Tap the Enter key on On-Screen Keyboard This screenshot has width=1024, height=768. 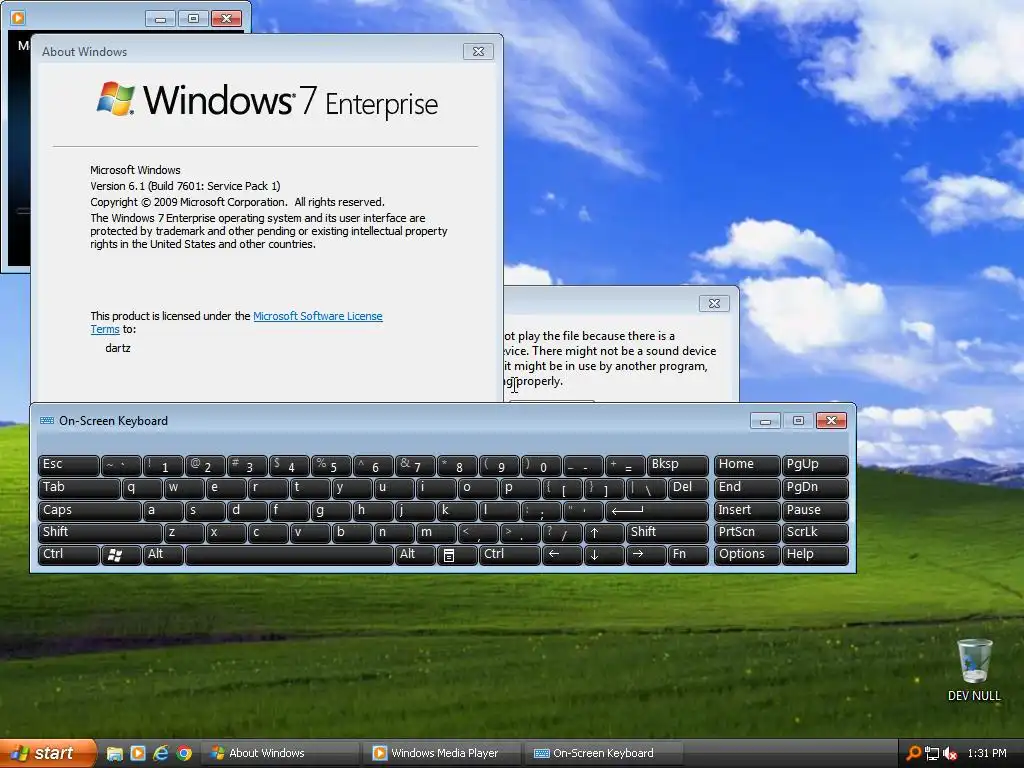657,511
